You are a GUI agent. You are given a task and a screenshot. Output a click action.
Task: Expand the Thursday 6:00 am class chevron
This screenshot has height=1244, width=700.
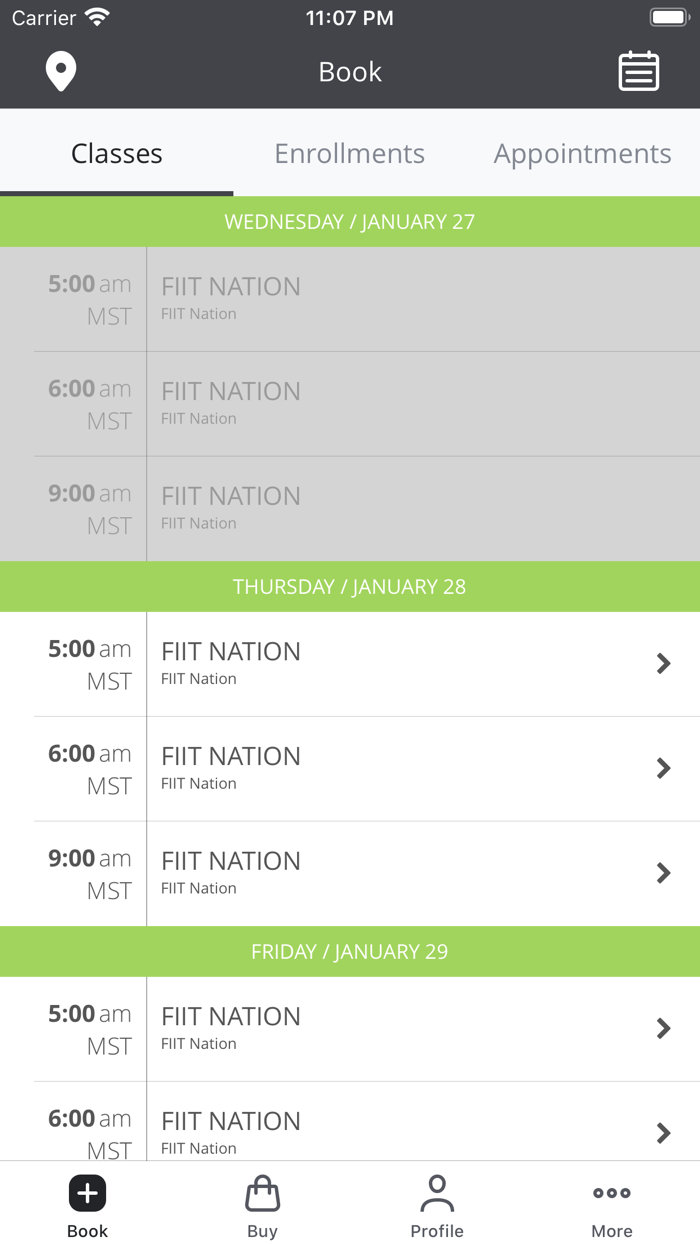[x=663, y=768]
